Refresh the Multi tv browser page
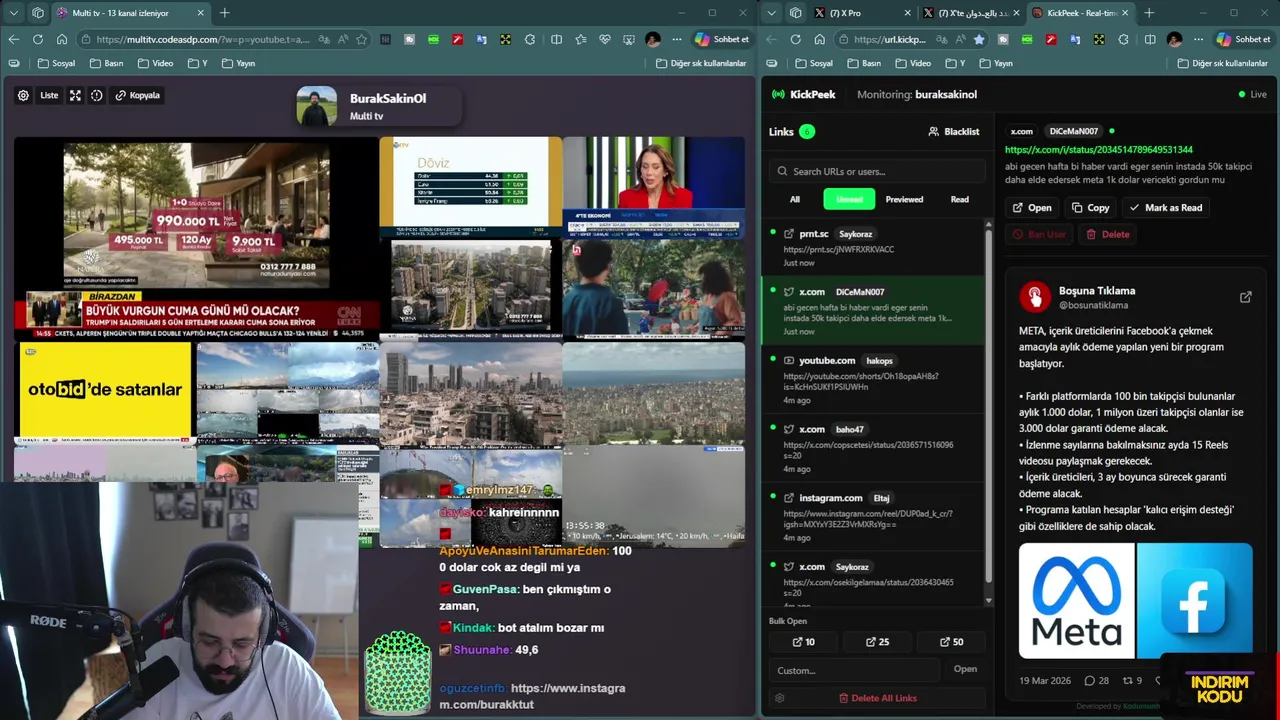The image size is (1280, 720). tap(37, 39)
